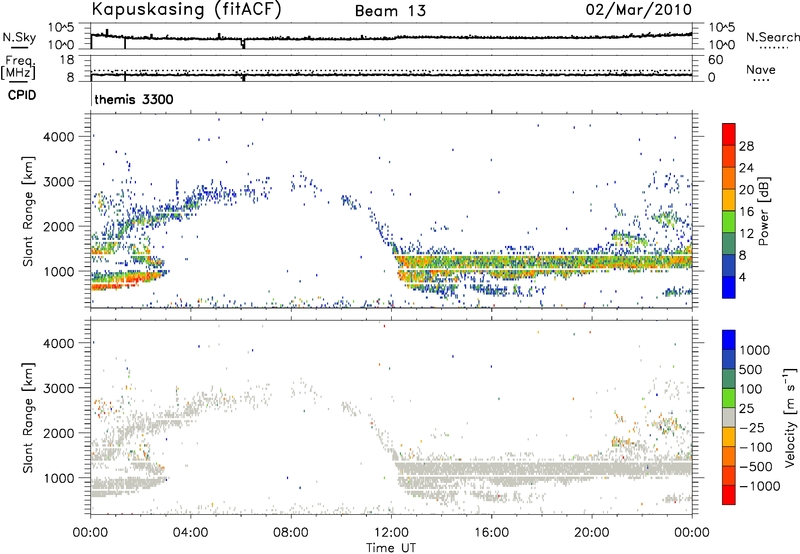
Task: Click the "500" label on Velocity color bar
Action: tap(750, 370)
